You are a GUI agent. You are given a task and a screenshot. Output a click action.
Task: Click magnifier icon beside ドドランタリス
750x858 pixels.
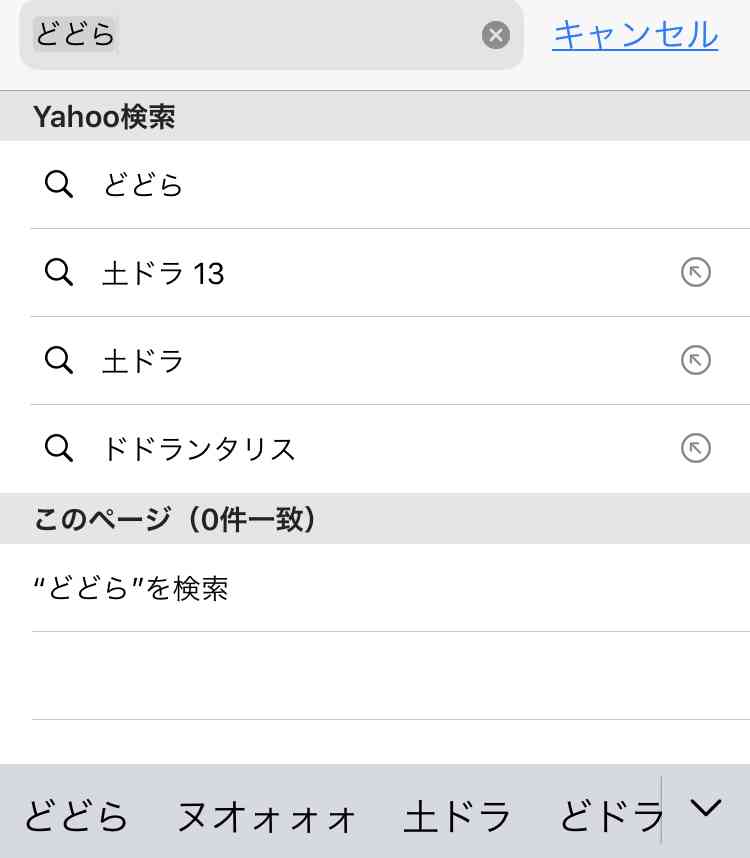[x=59, y=448]
